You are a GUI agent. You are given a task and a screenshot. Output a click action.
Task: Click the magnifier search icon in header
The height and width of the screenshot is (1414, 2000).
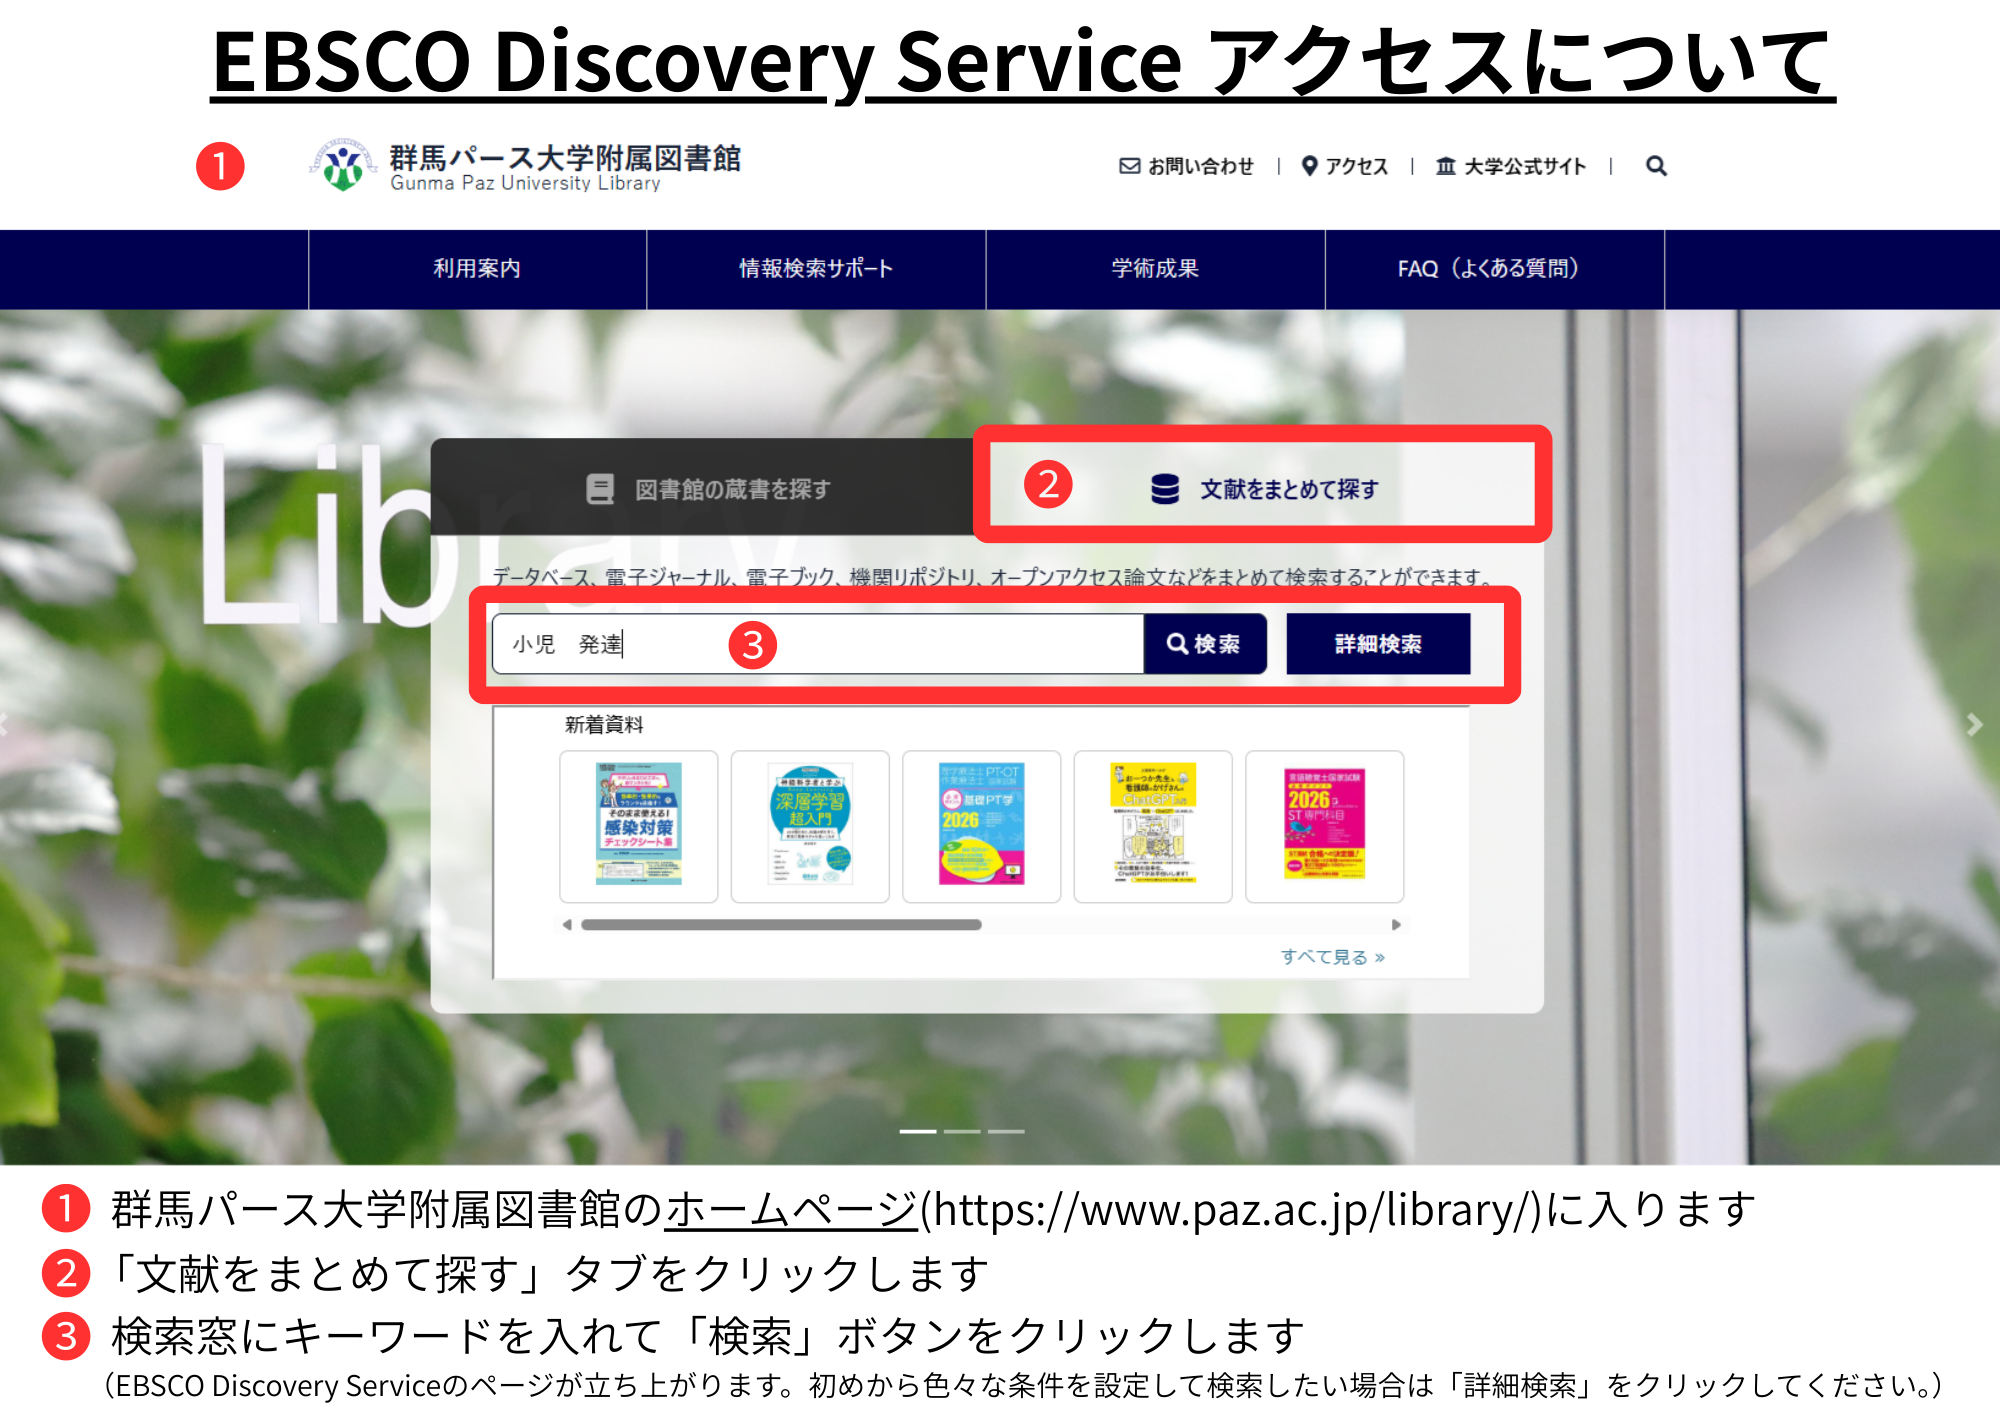(x=1656, y=166)
